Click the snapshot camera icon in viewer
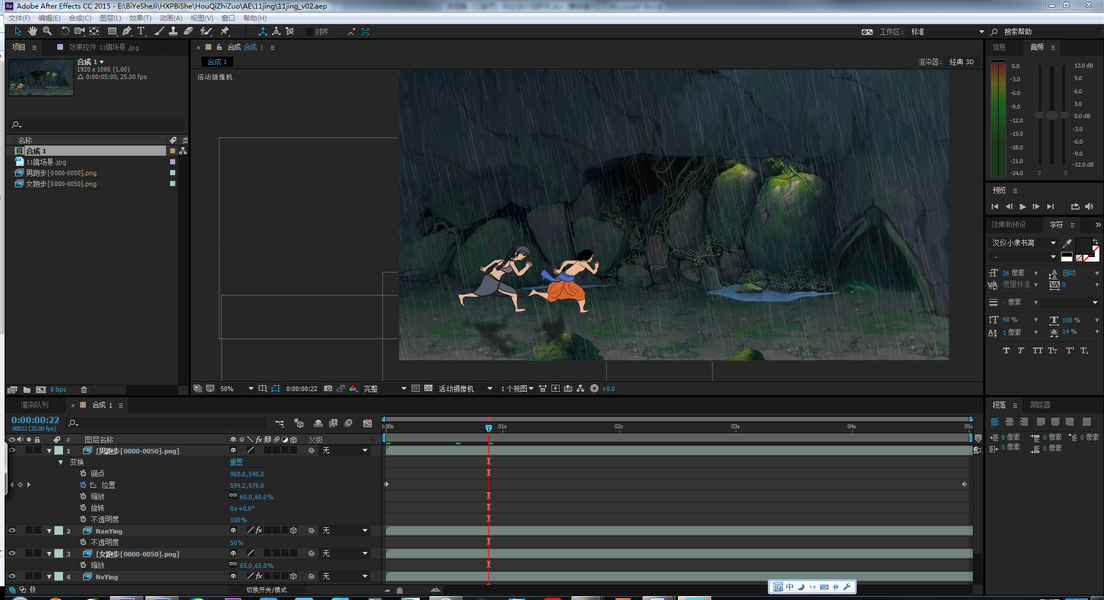This screenshot has width=1104, height=600. [x=328, y=389]
